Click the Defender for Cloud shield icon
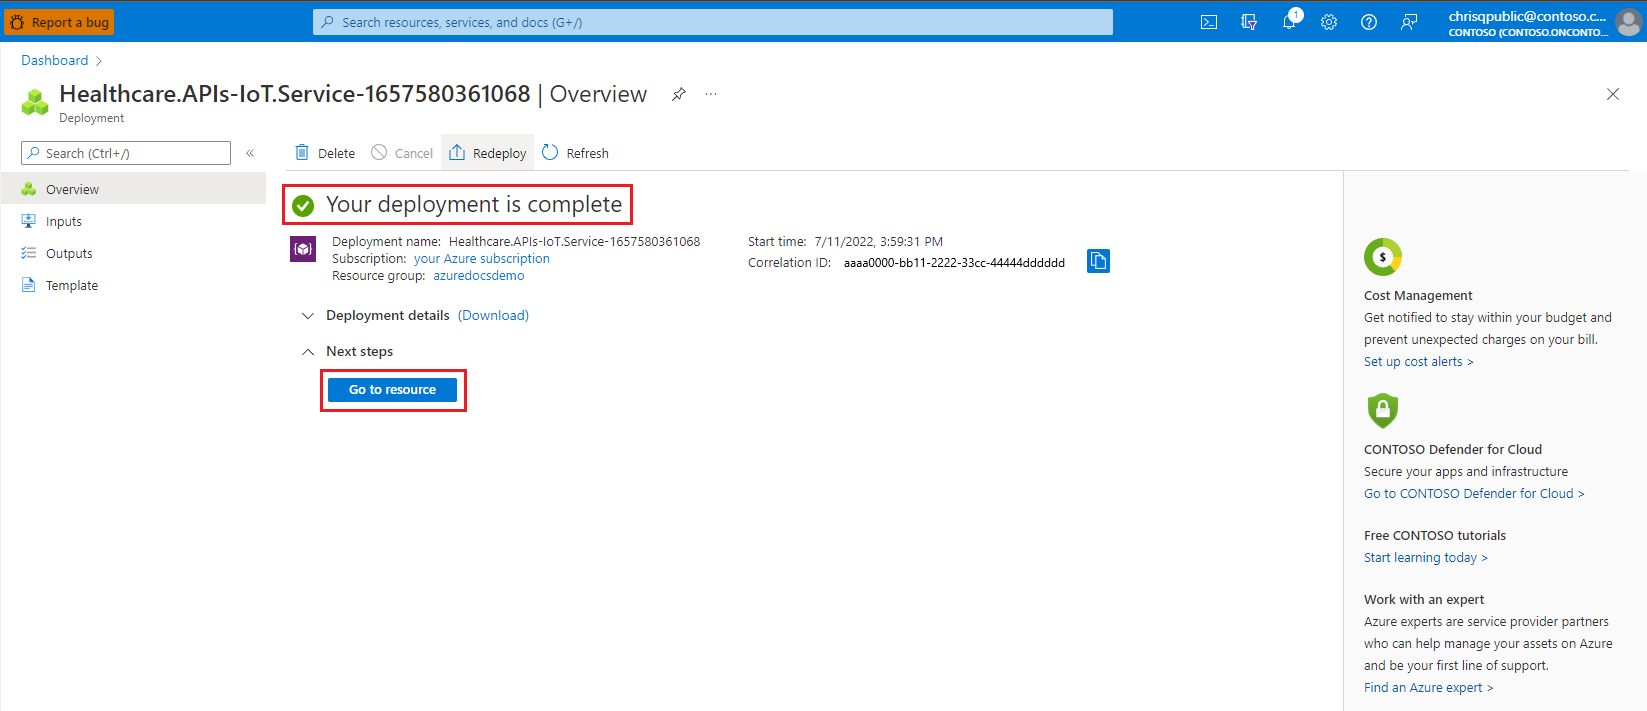Viewport: 1647px width, 711px height. point(1383,410)
